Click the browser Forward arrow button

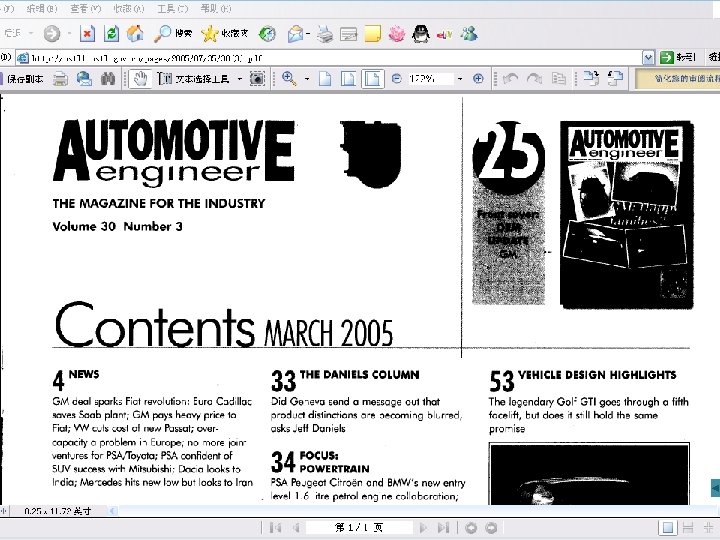pos(51,34)
